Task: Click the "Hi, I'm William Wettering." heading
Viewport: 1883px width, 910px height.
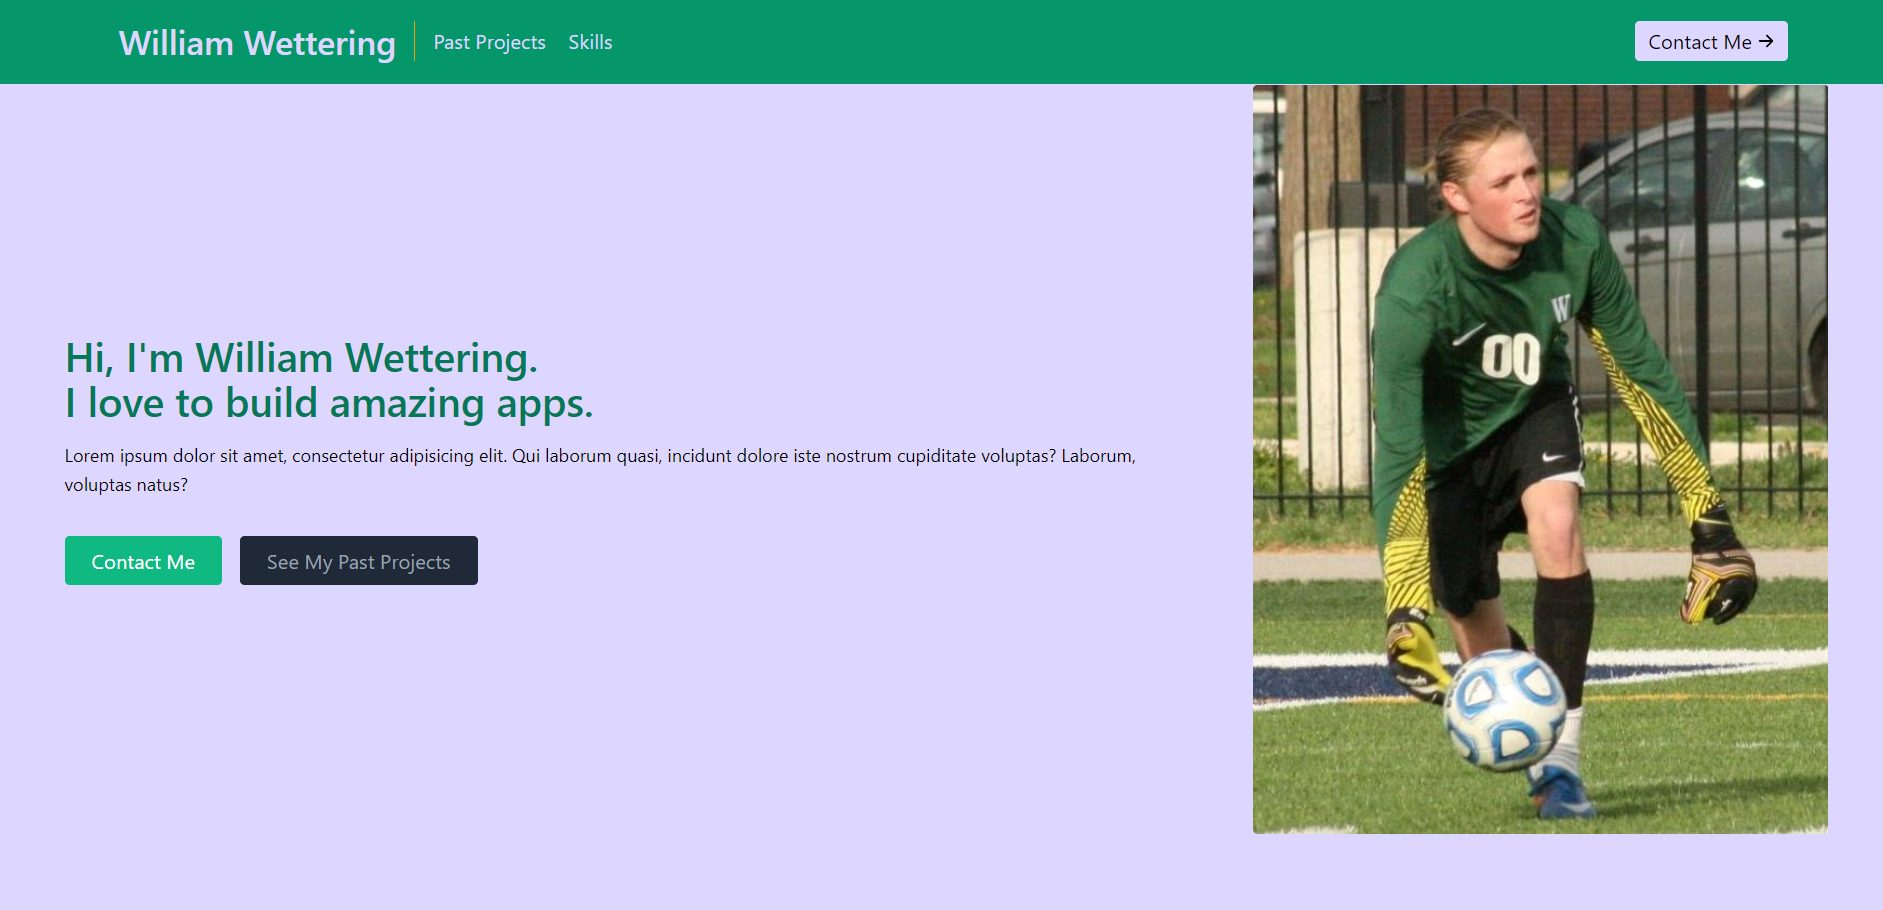Action: [x=301, y=358]
